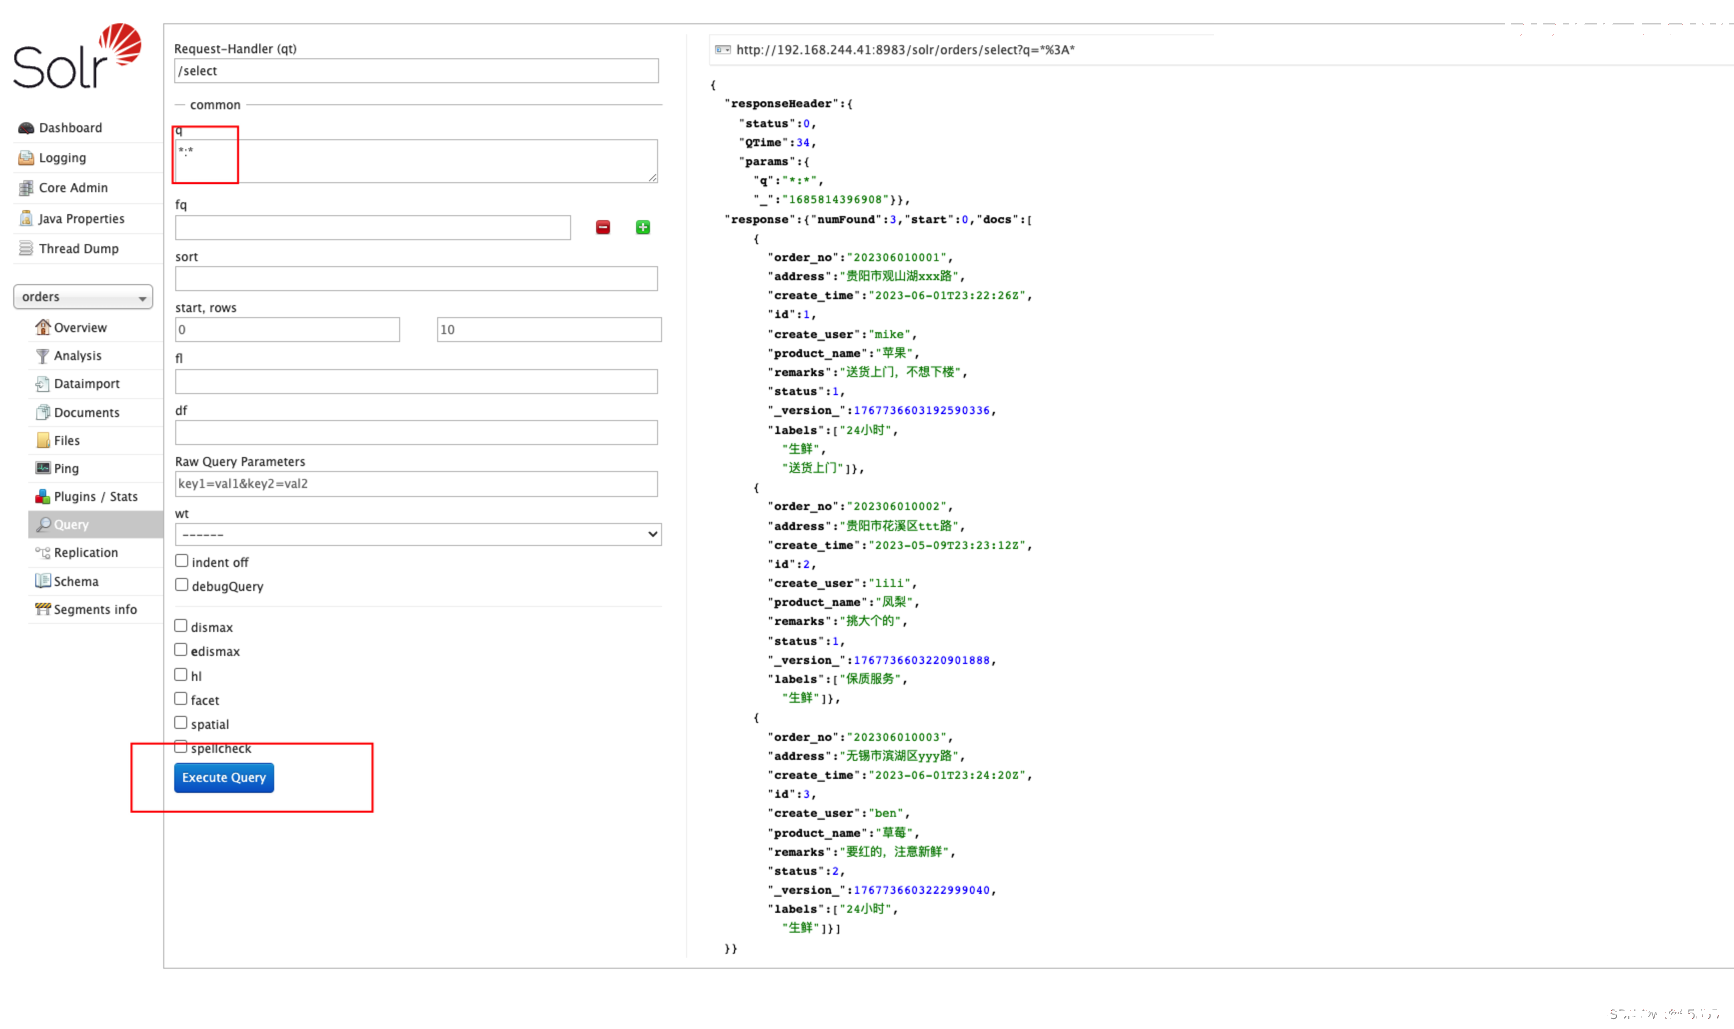Open Dashboard via its icon
The height and width of the screenshot is (1029, 1734).
[x=26, y=128]
